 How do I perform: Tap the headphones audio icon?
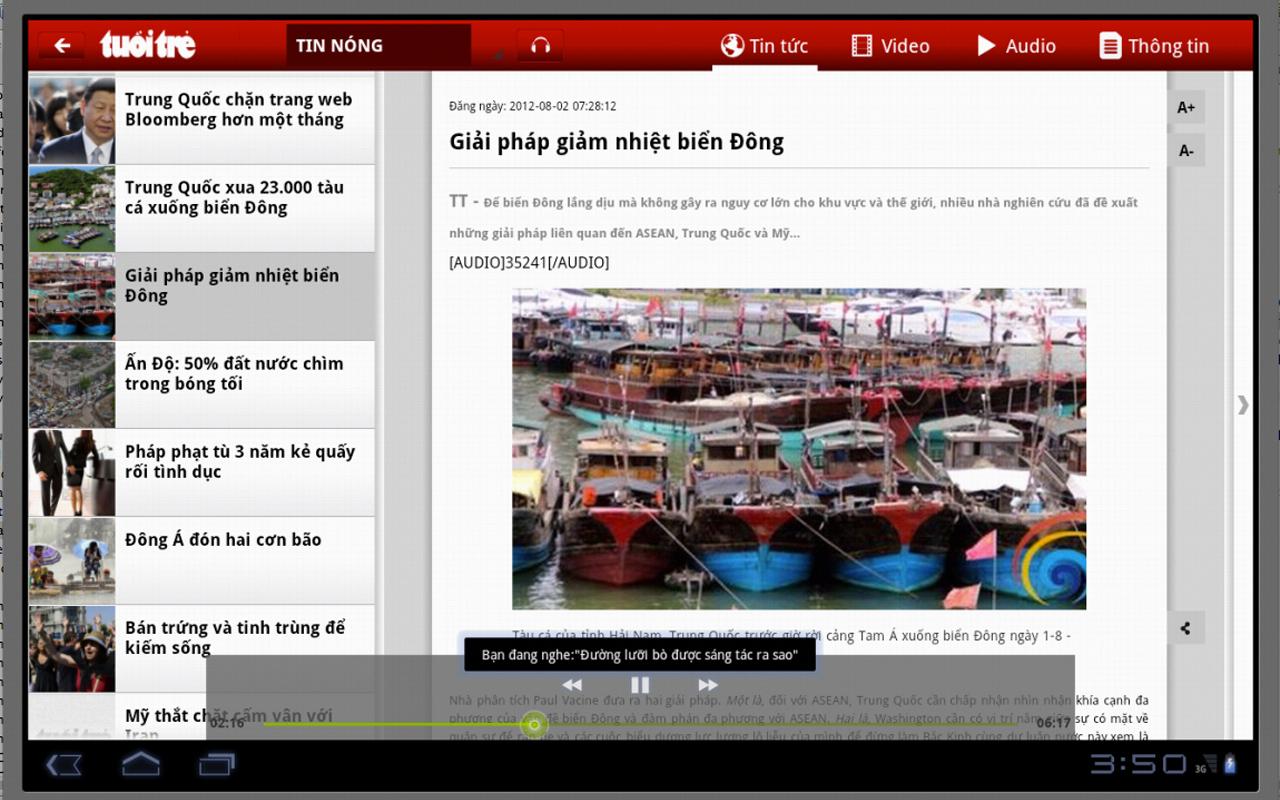click(540, 46)
